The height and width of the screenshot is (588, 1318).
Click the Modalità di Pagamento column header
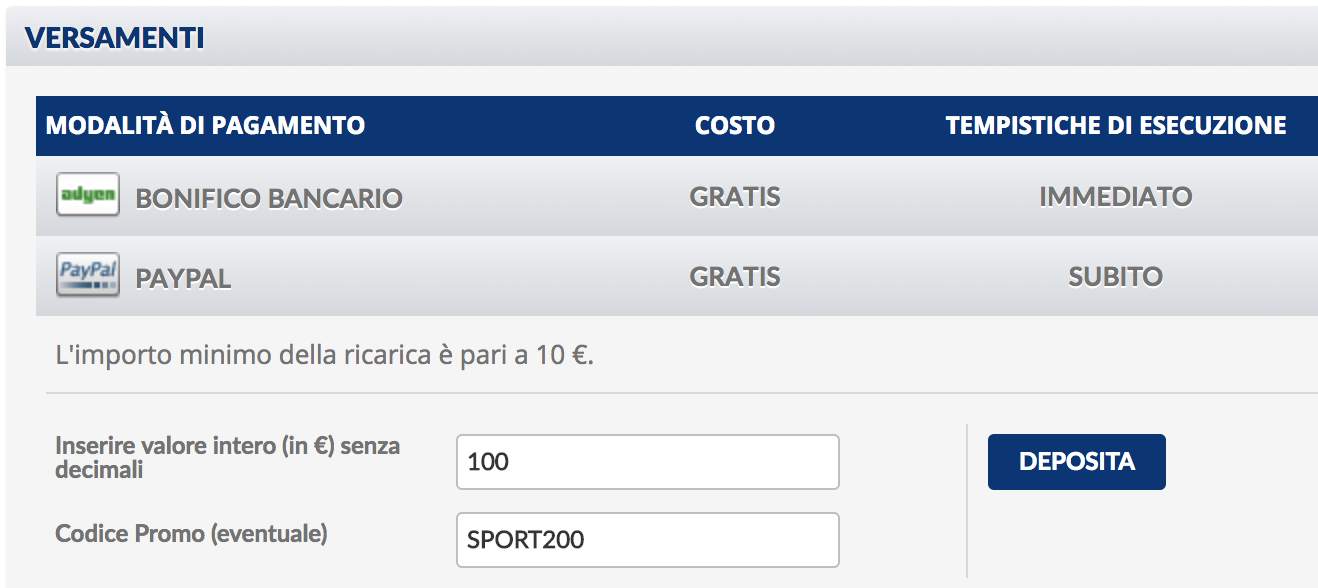(x=205, y=126)
